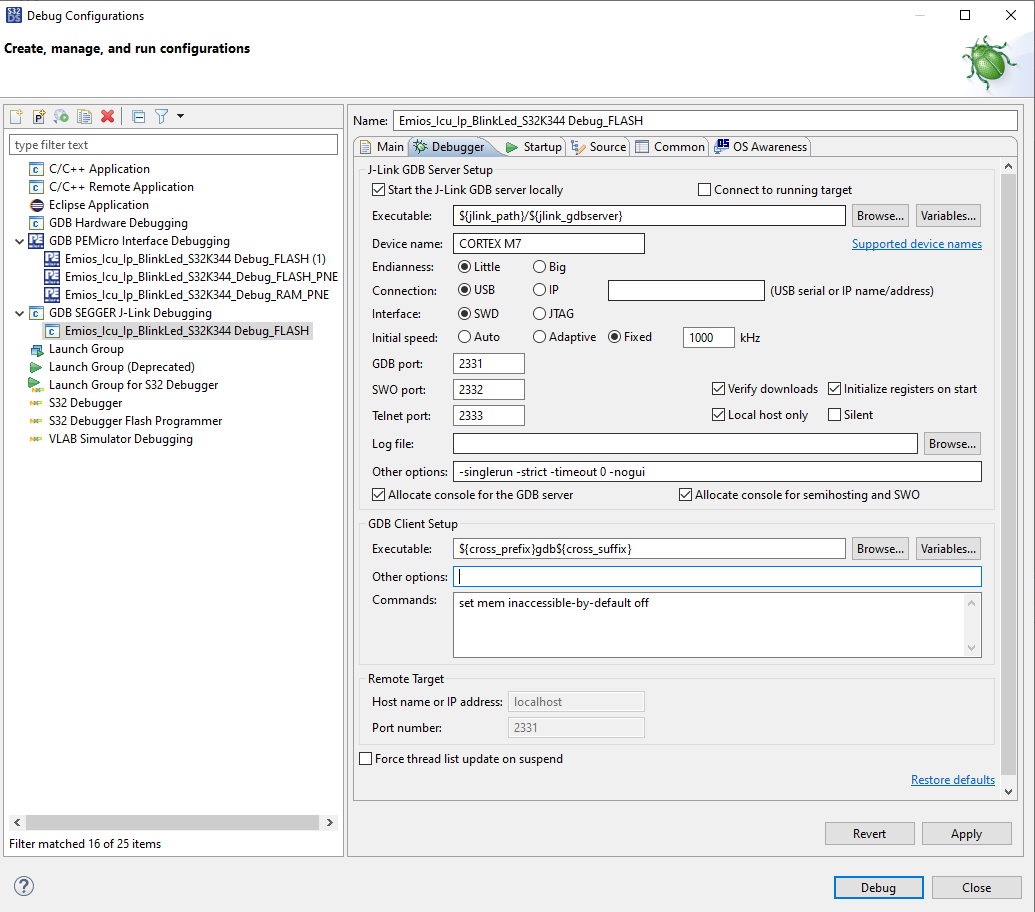Create a new launch configuration prototype
This screenshot has width=1035, height=912.
[x=38, y=116]
